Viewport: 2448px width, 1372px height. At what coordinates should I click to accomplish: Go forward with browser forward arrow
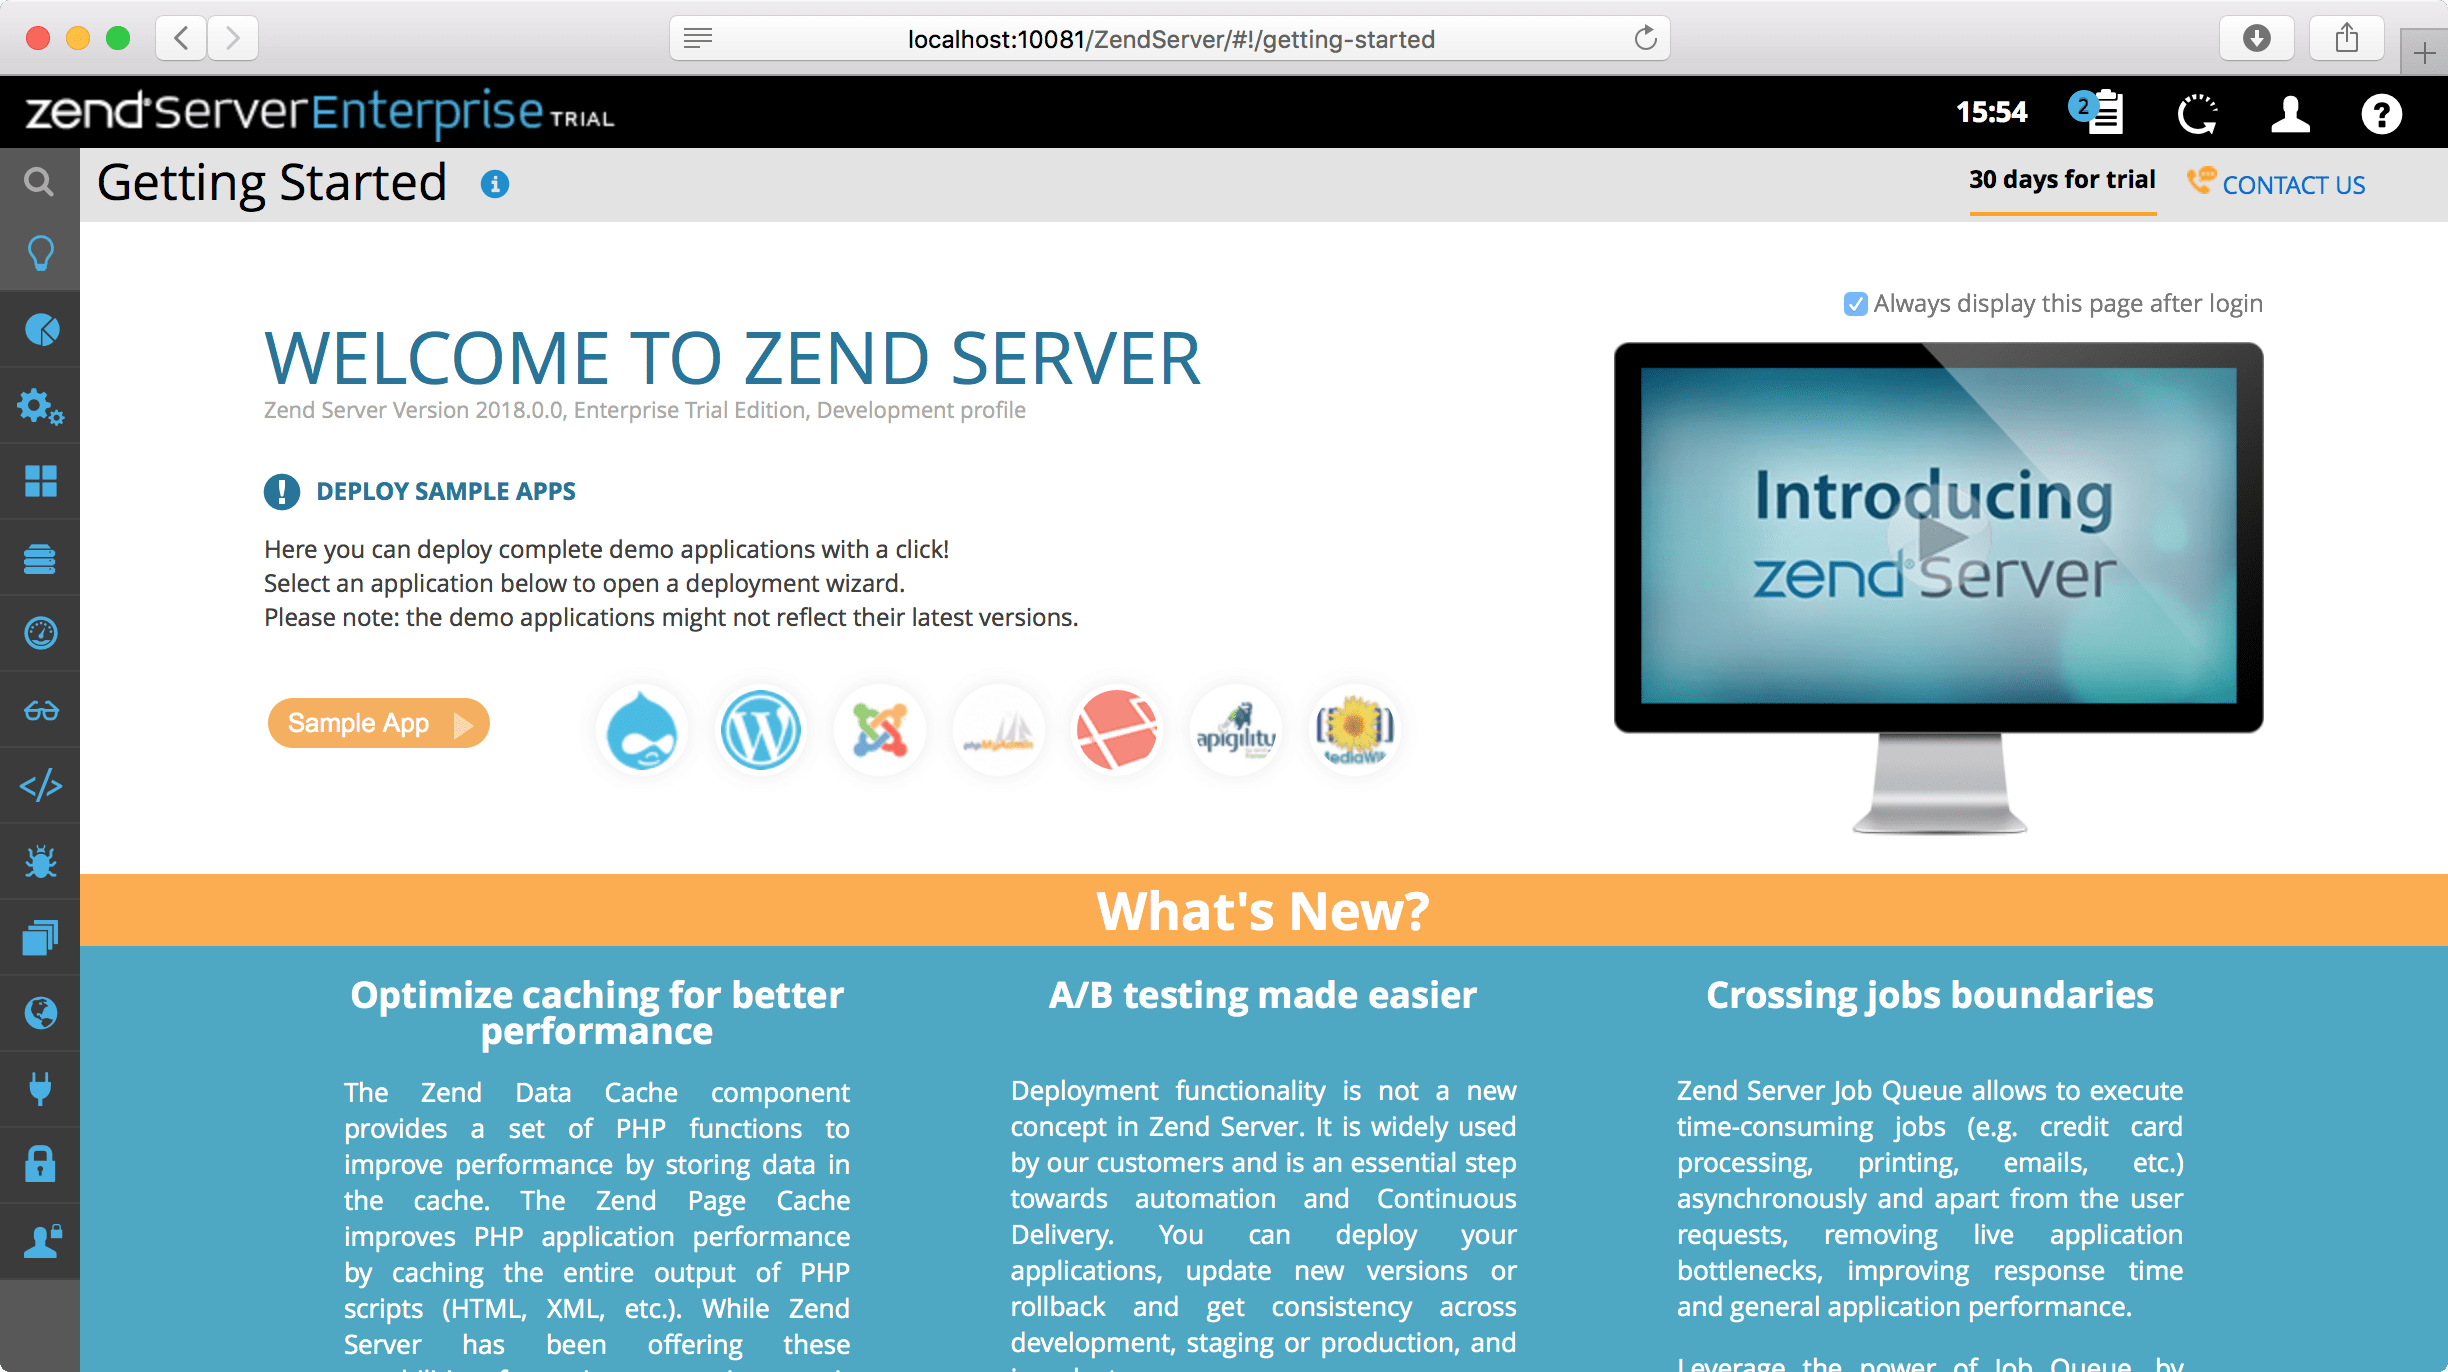click(x=233, y=39)
